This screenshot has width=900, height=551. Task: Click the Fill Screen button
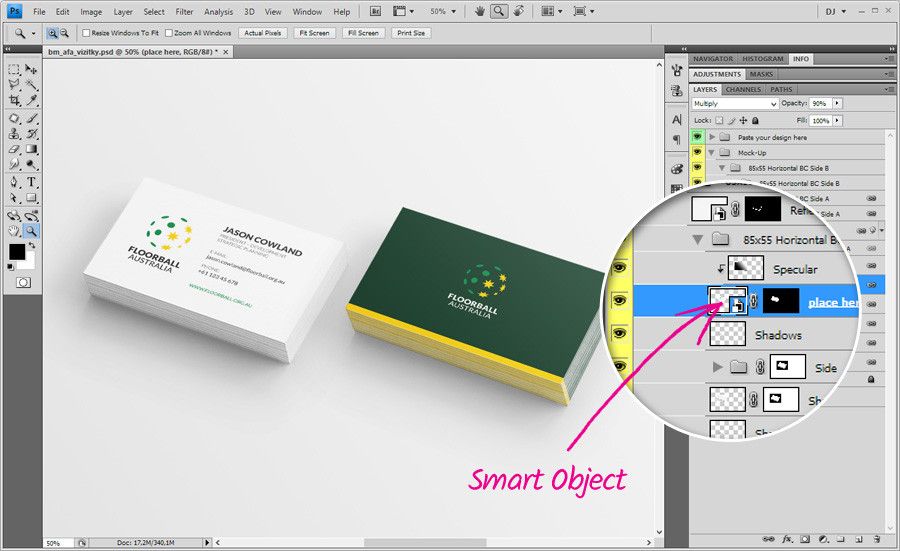(x=363, y=33)
